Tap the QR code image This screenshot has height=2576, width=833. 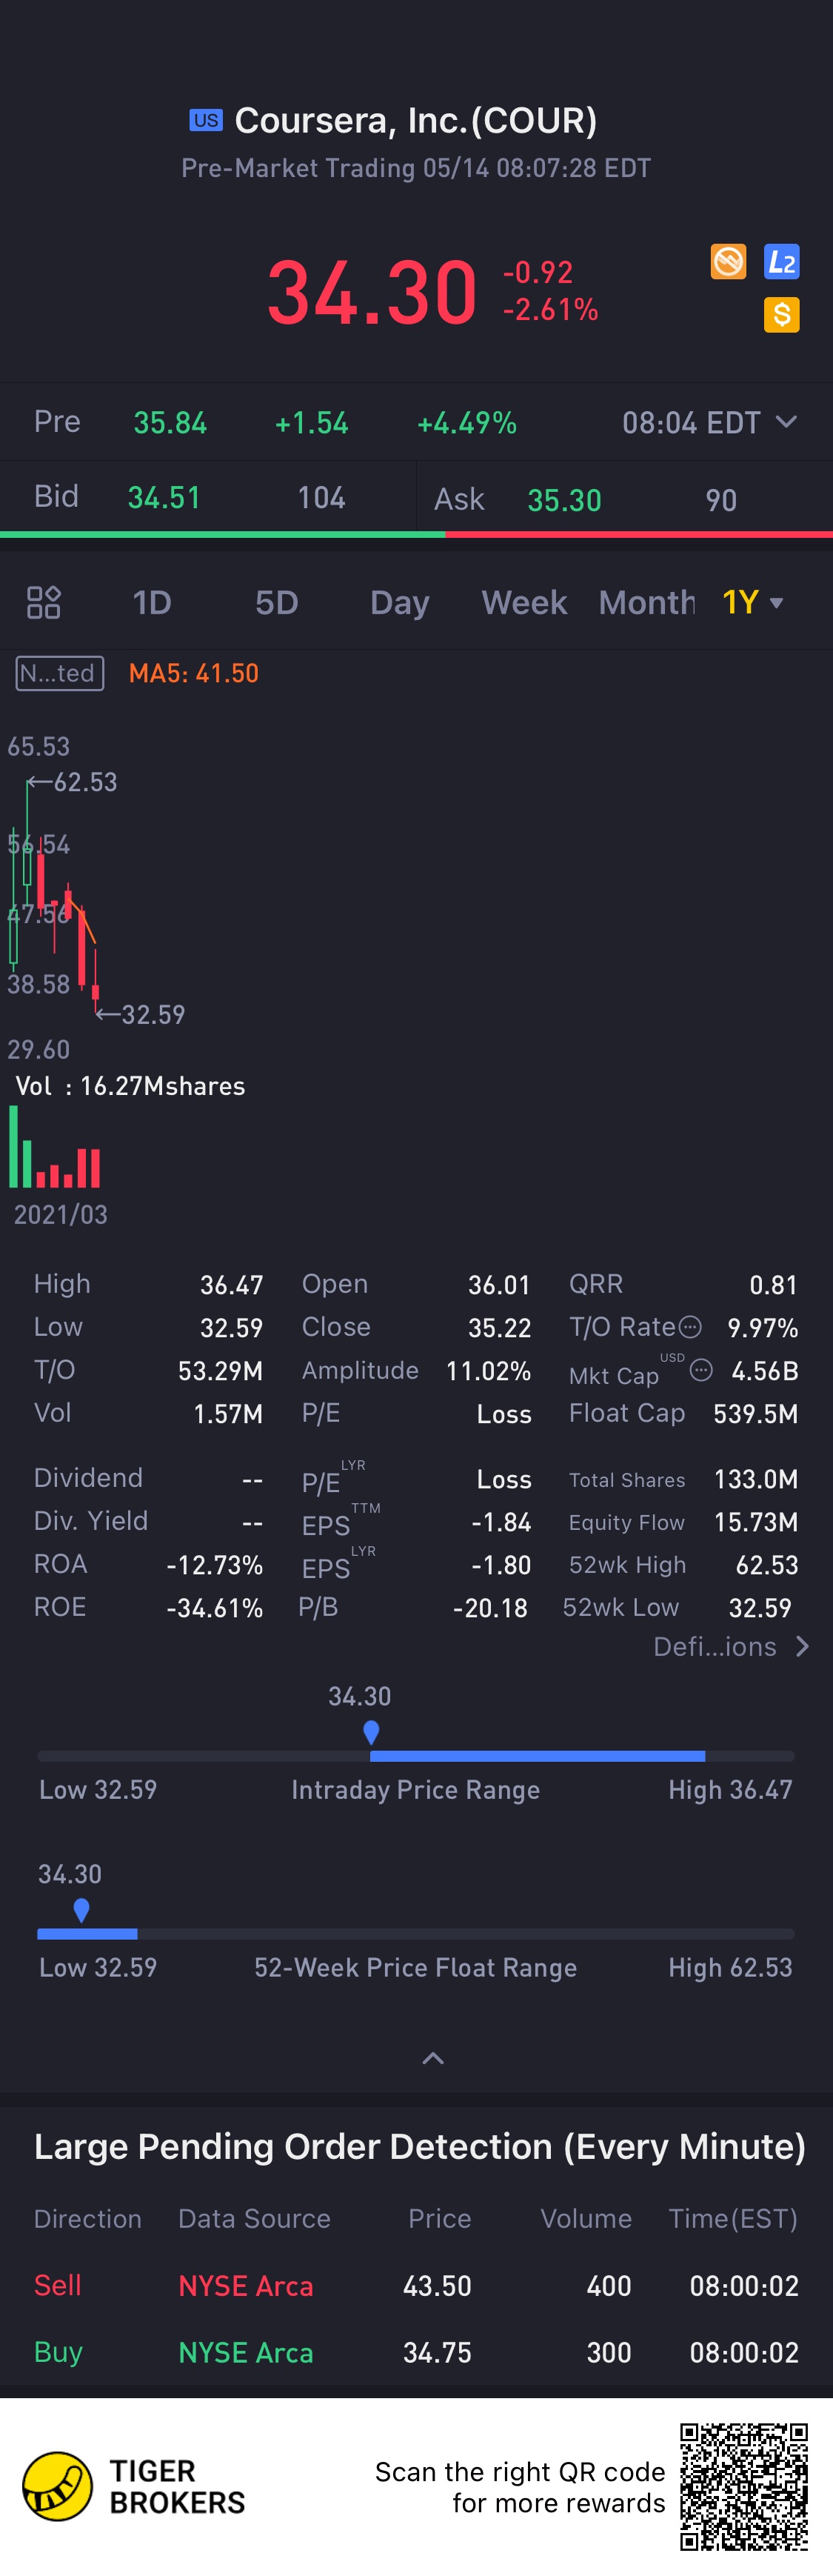tap(744, 2487)
